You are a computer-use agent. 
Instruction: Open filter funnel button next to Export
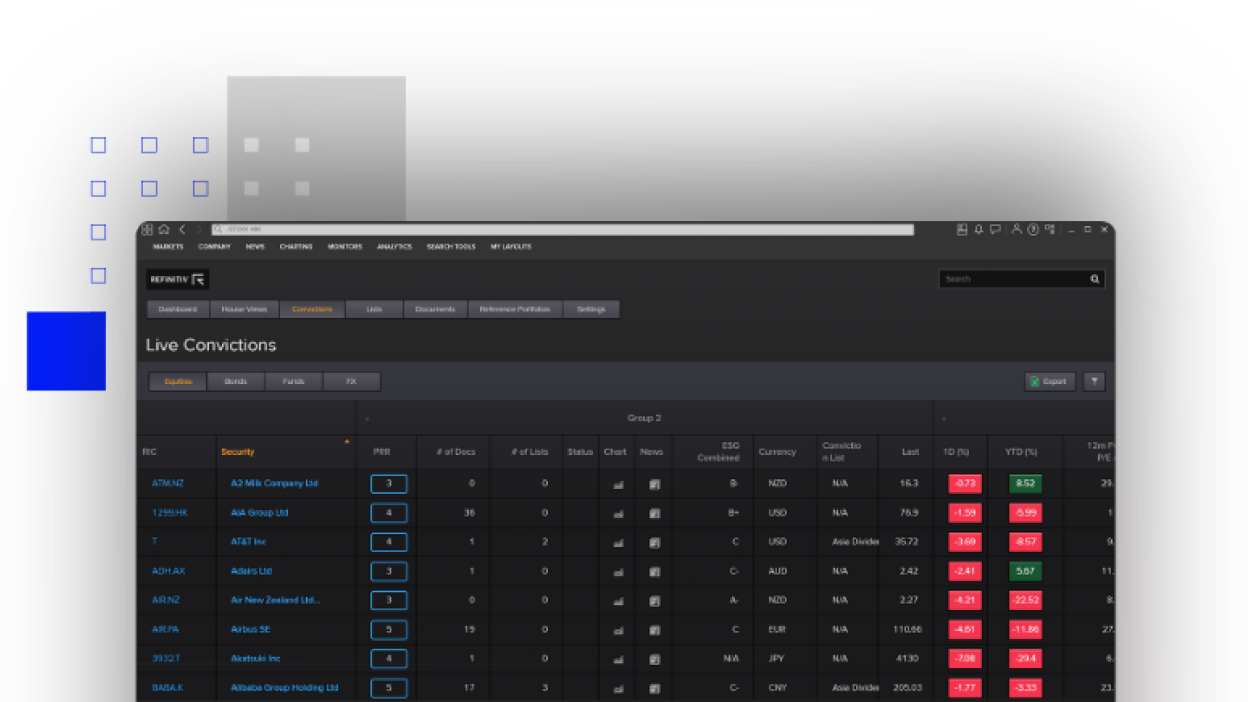pos(1094,381)
